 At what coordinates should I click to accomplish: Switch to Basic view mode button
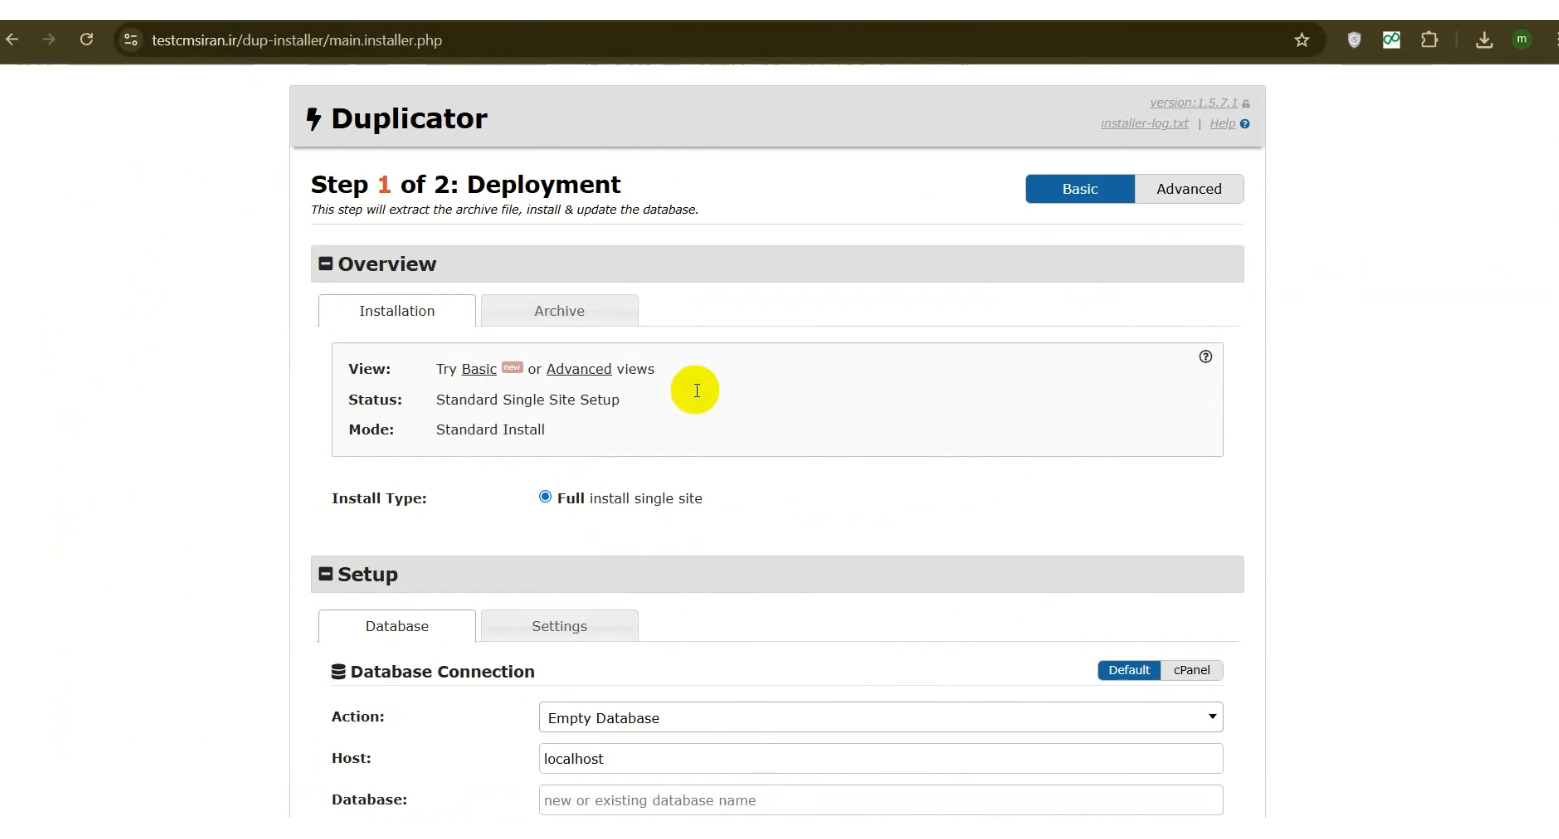(x=1080, y=189)
